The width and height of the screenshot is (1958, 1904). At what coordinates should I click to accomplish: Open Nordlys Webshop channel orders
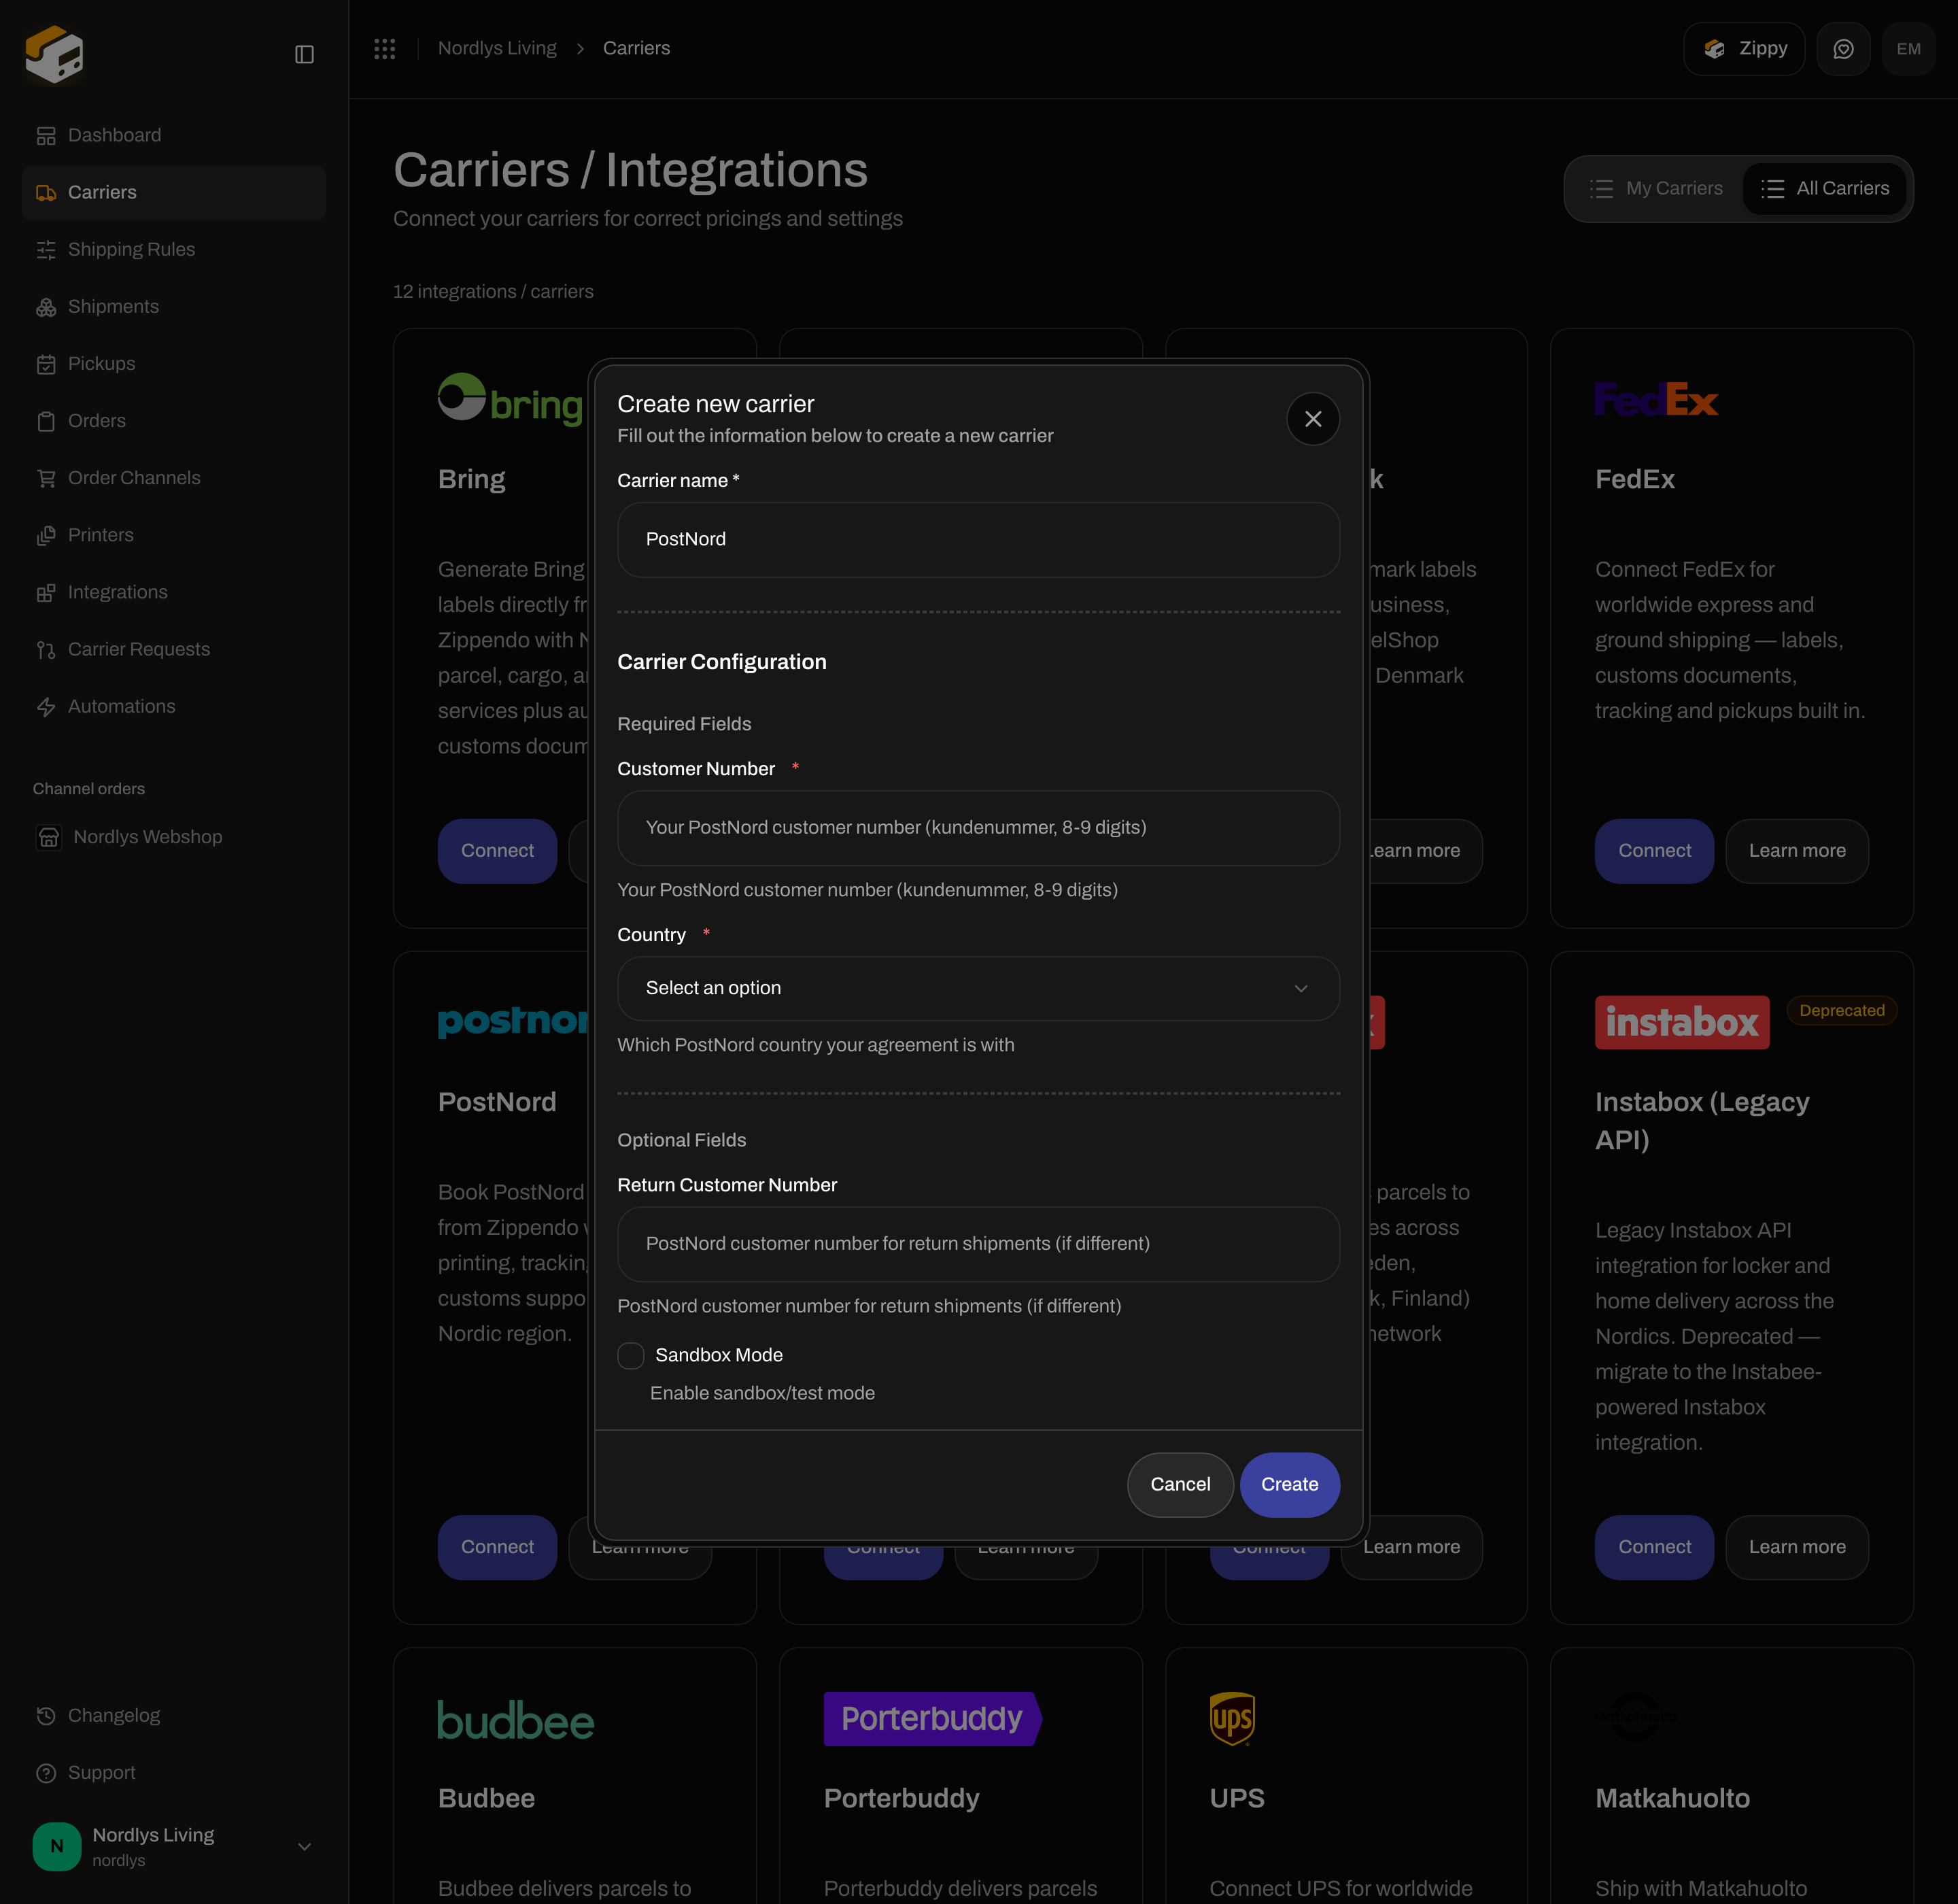click(174, 837)
